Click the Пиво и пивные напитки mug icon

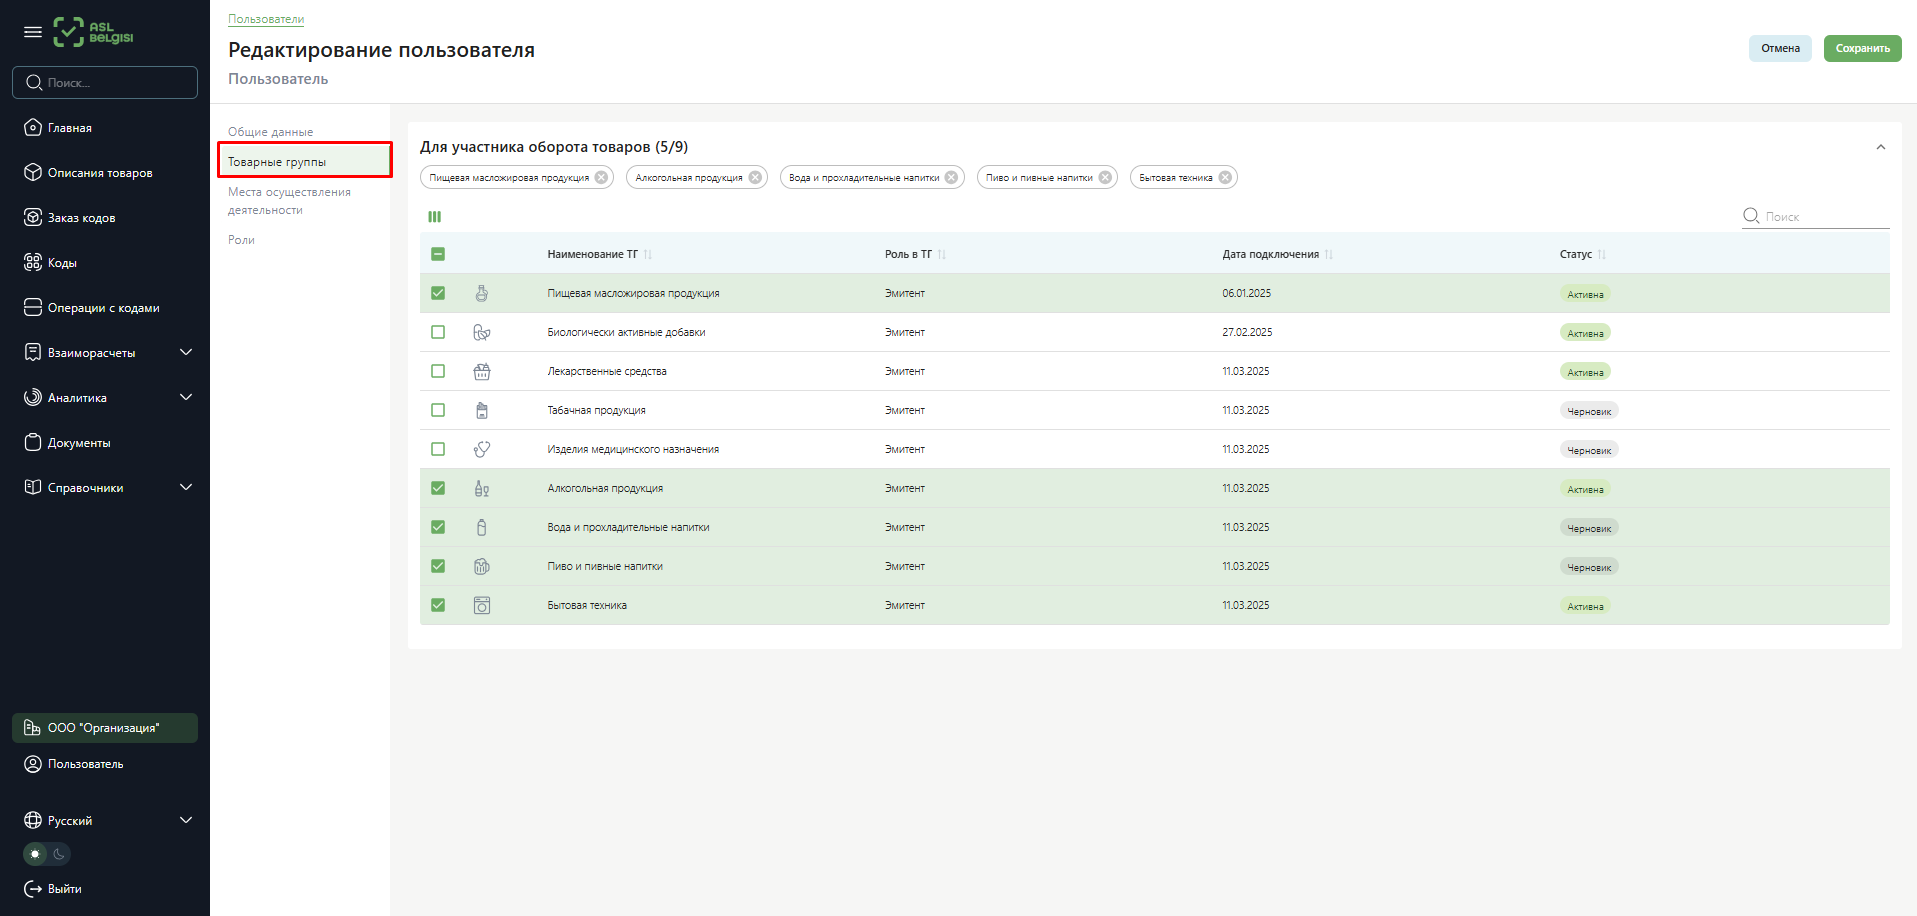click(482, 566)
